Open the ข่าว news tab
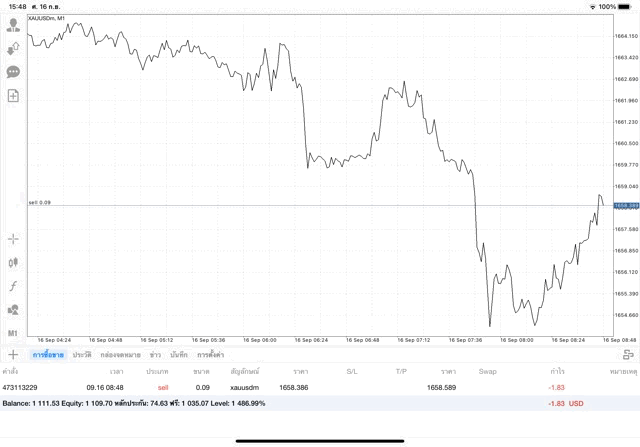The width and height of the screenshot is (640, 447). (155, 354)
